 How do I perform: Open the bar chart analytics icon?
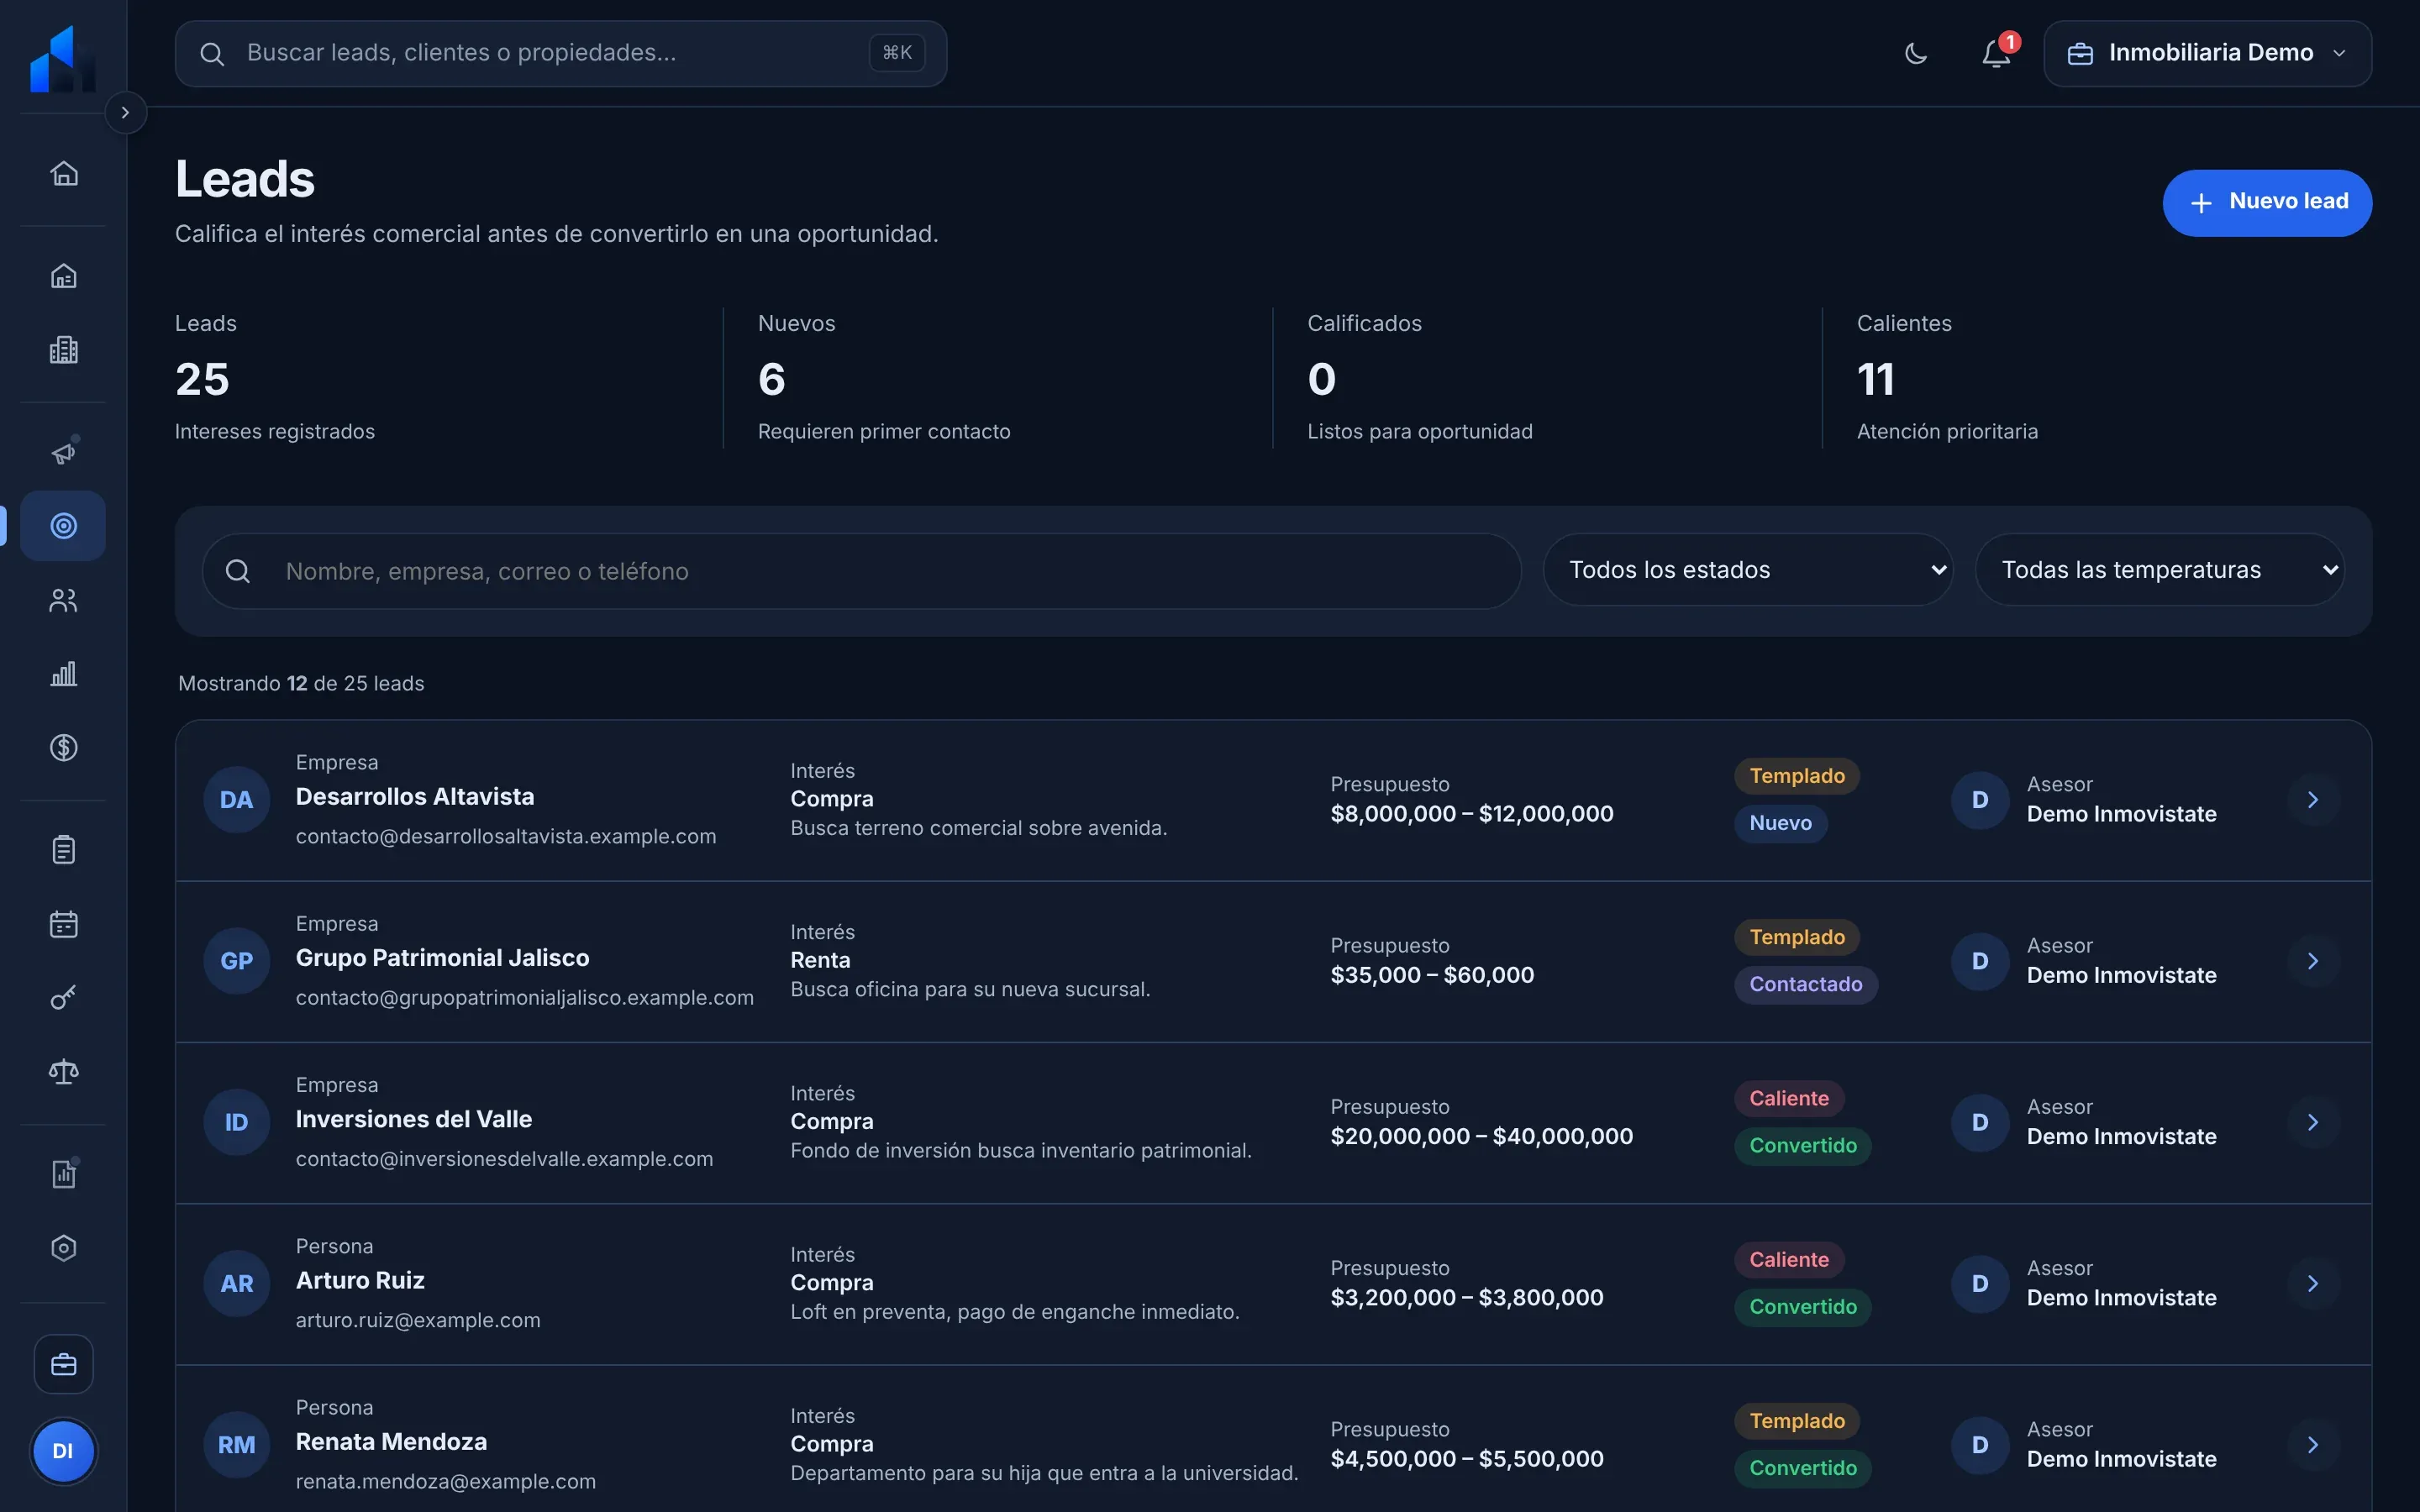64,674
